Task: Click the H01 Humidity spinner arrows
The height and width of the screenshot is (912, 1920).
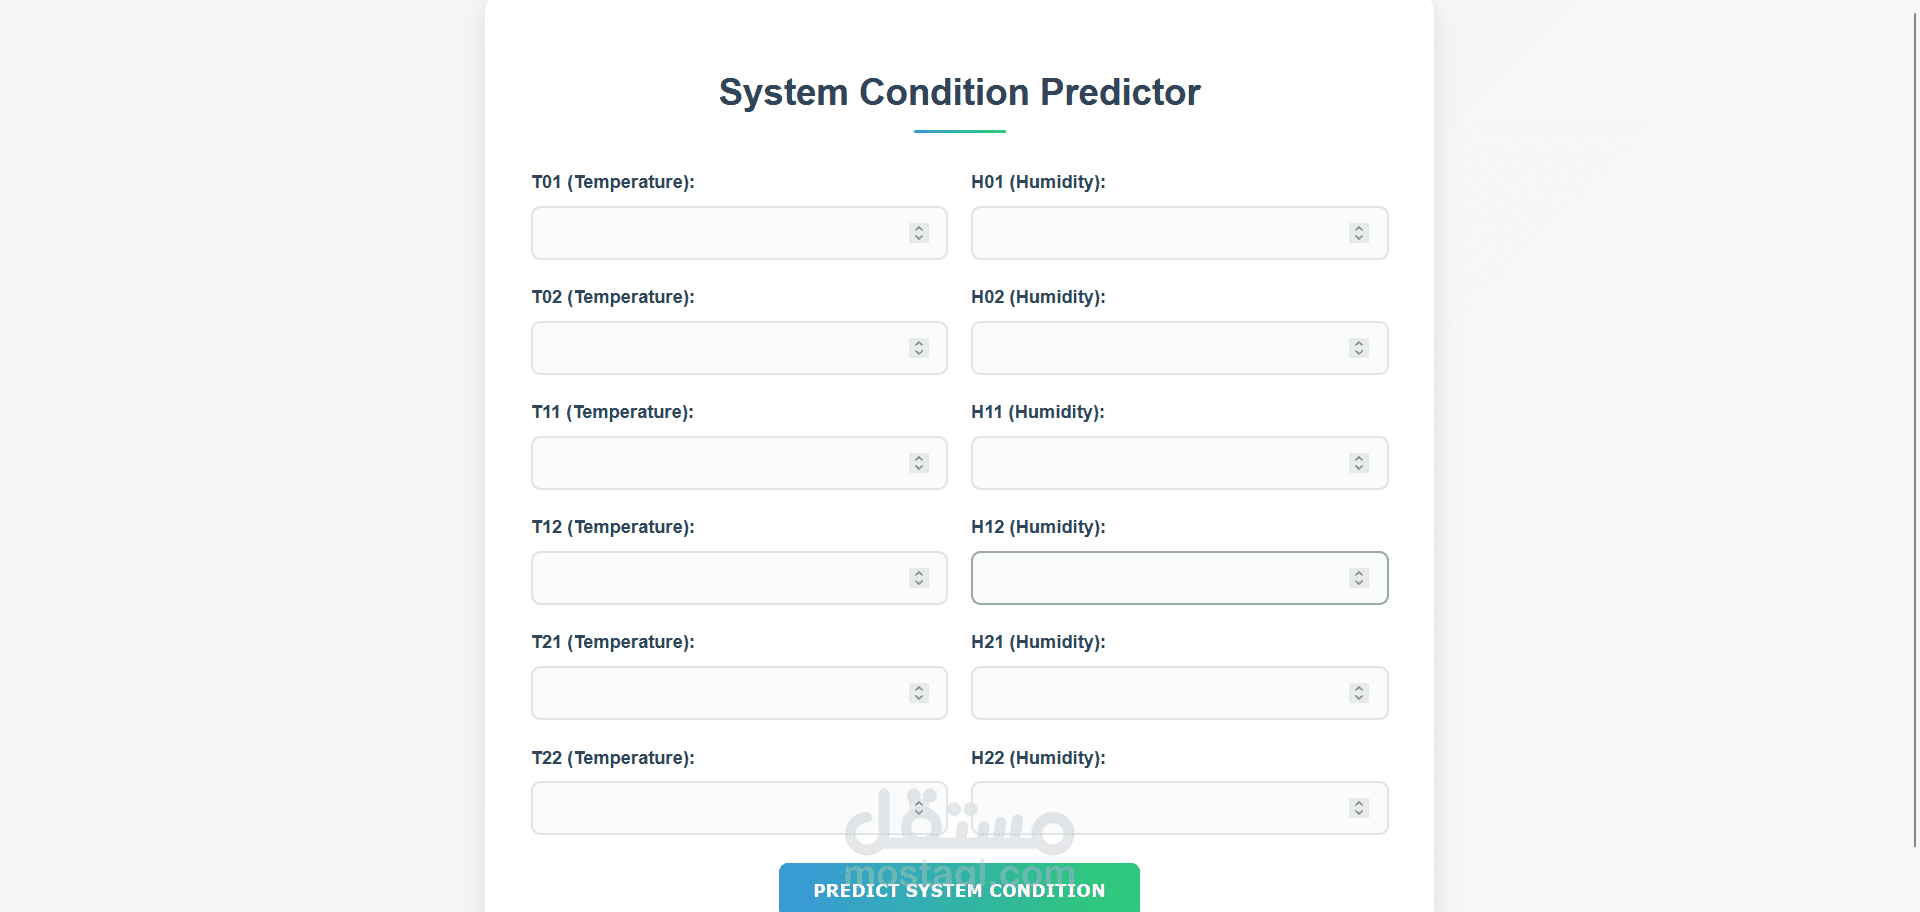Action: coord(1358,233)
